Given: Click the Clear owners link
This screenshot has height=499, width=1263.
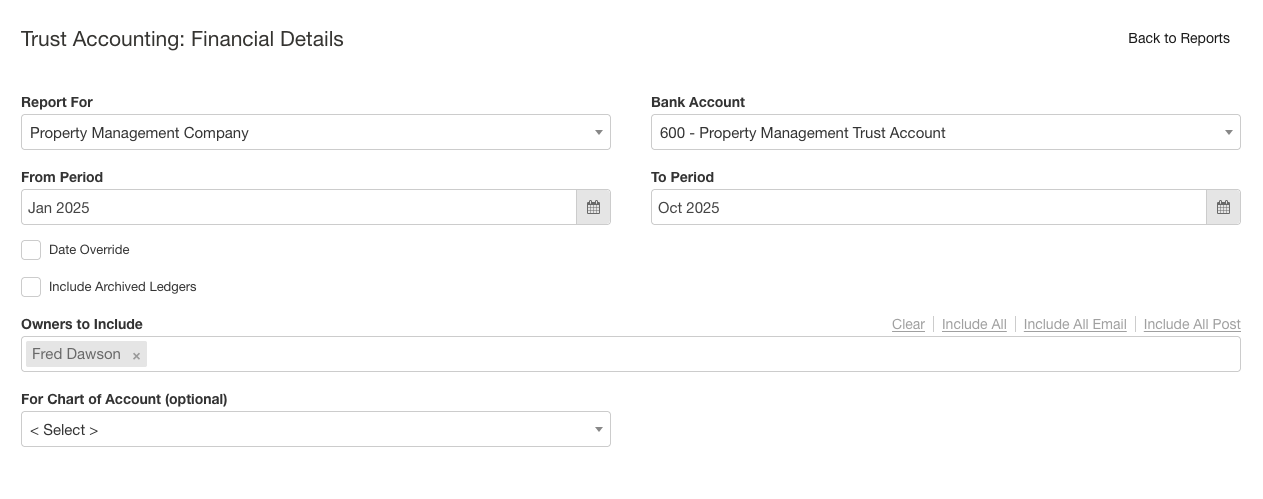Looking at the screenshot, I should (x=908, y=324).
